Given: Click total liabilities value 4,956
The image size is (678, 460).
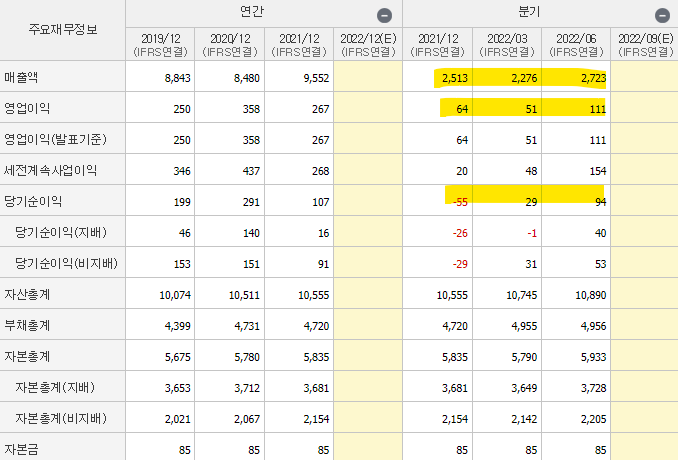Looking at the screenshot, I should 593,326.
